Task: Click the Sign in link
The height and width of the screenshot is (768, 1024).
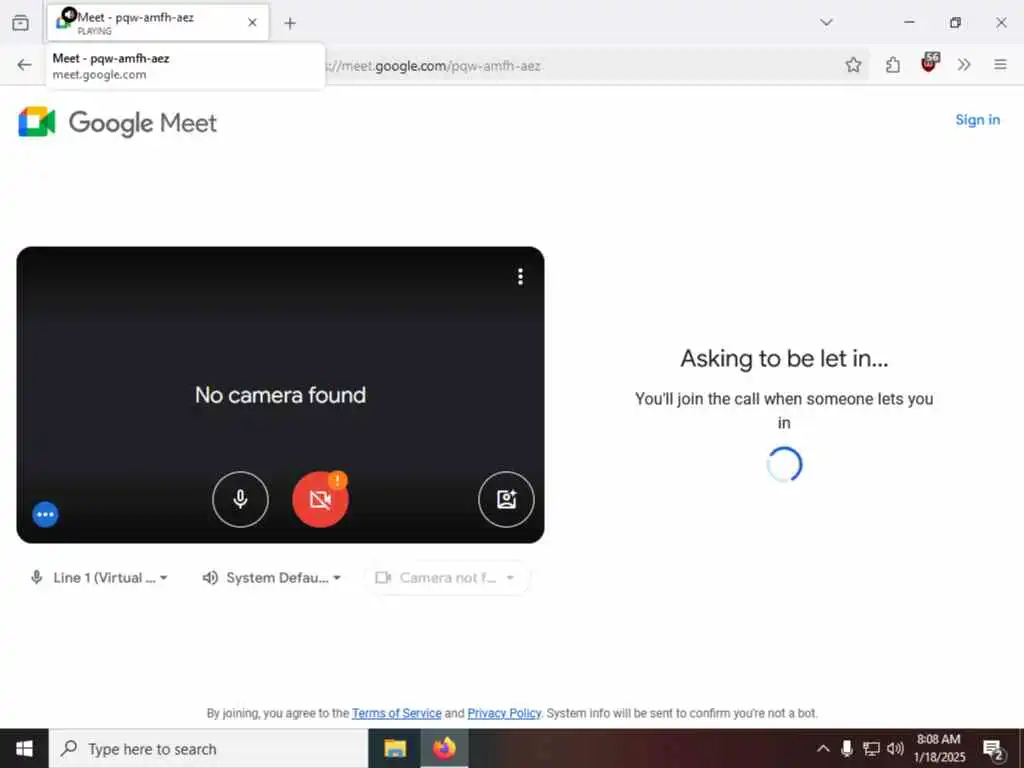Action: coord(978,120)
